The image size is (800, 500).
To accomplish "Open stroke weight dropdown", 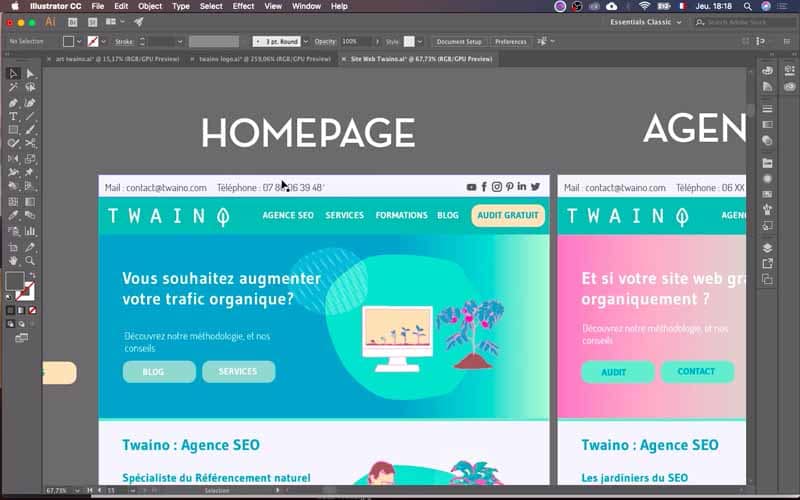I will [180, 41].
